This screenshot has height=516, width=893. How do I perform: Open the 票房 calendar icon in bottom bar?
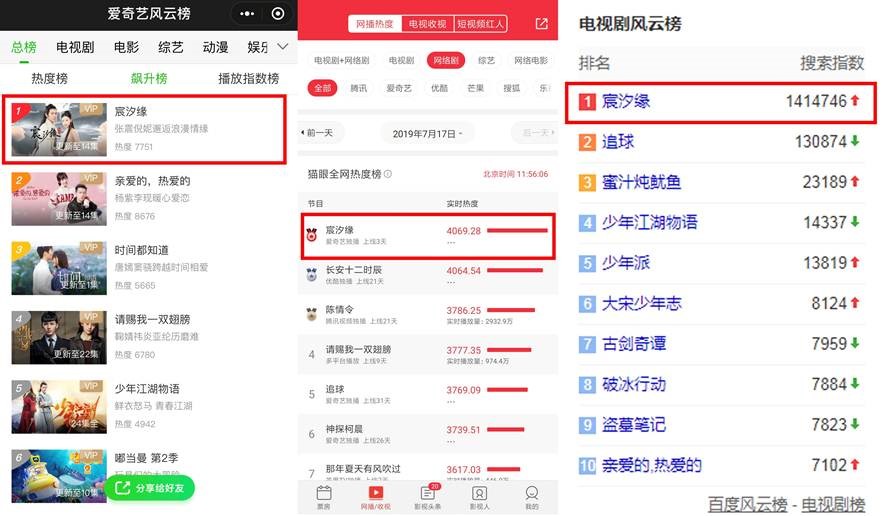click(x=324, y=493)
